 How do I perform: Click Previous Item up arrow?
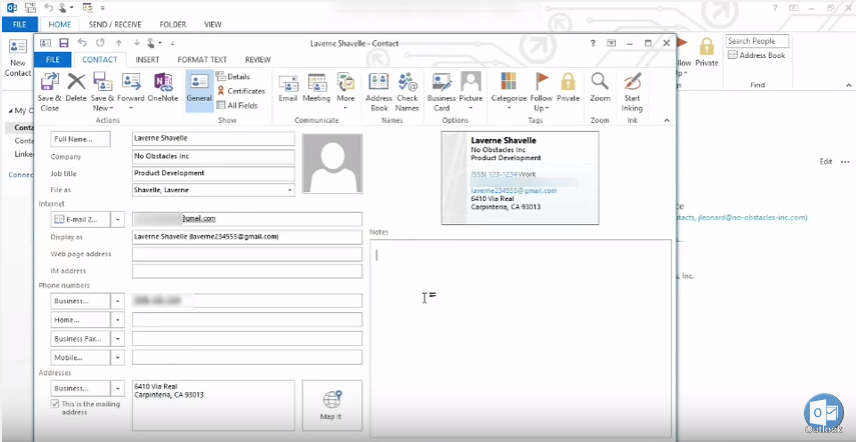[x=118, y=43]
